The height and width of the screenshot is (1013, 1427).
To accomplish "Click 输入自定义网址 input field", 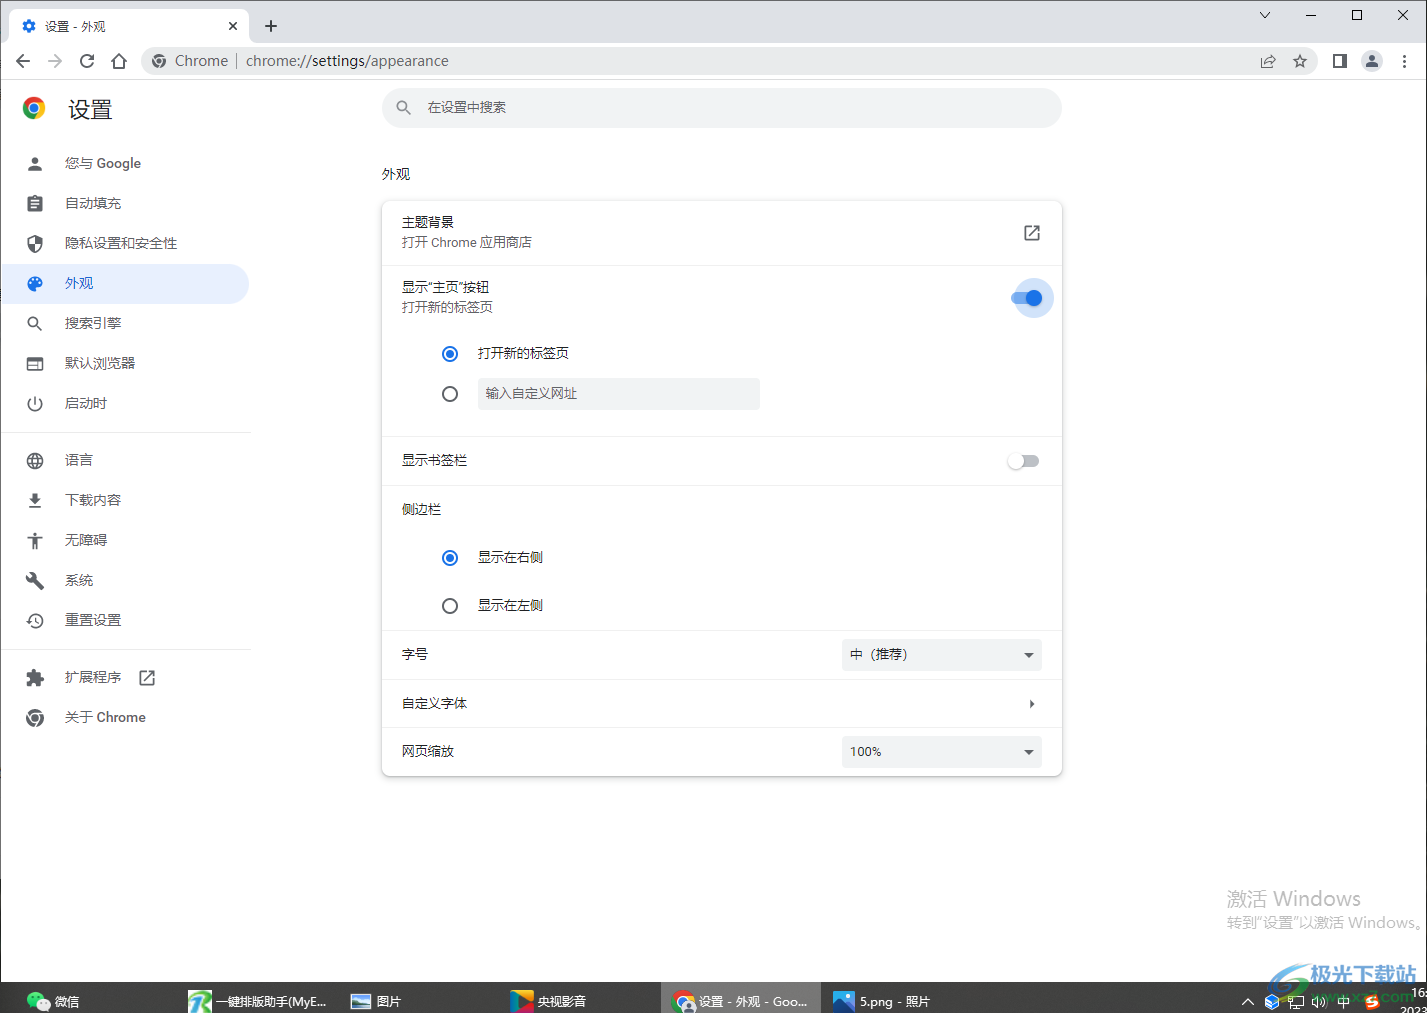I will 619,394.
